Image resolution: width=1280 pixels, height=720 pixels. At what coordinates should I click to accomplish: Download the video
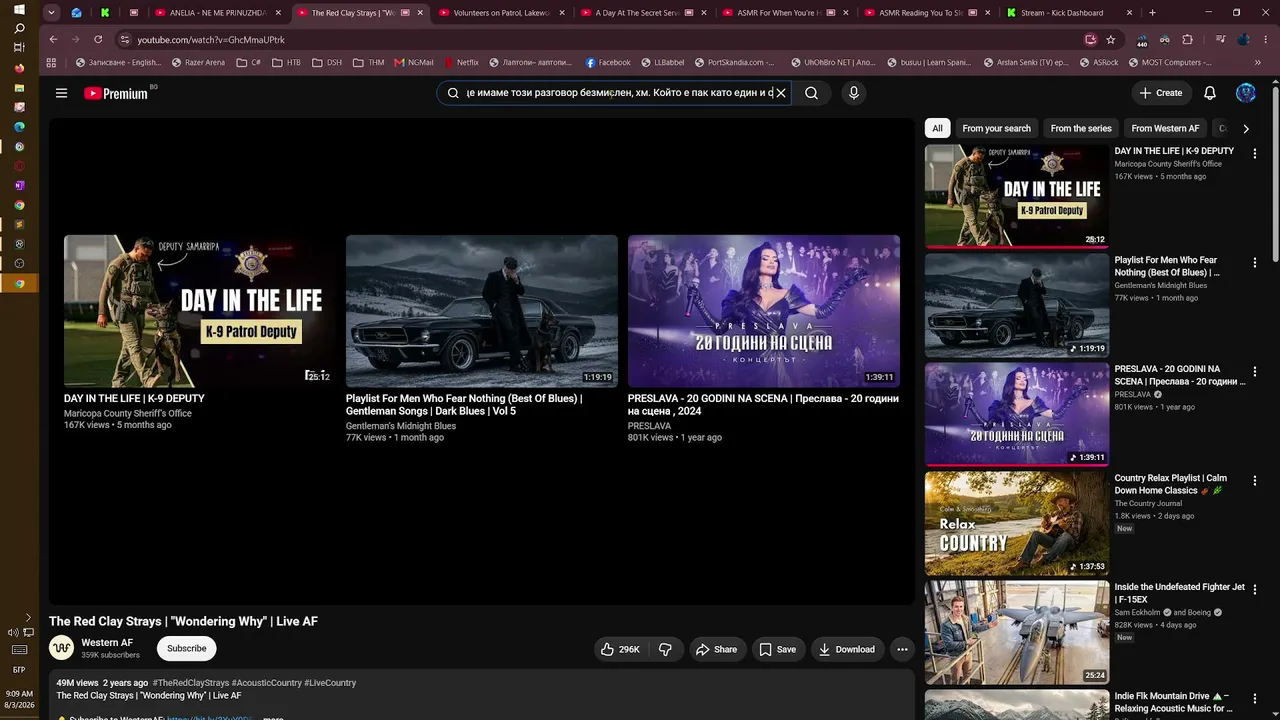pyautogui.click(x=847, y=649)
